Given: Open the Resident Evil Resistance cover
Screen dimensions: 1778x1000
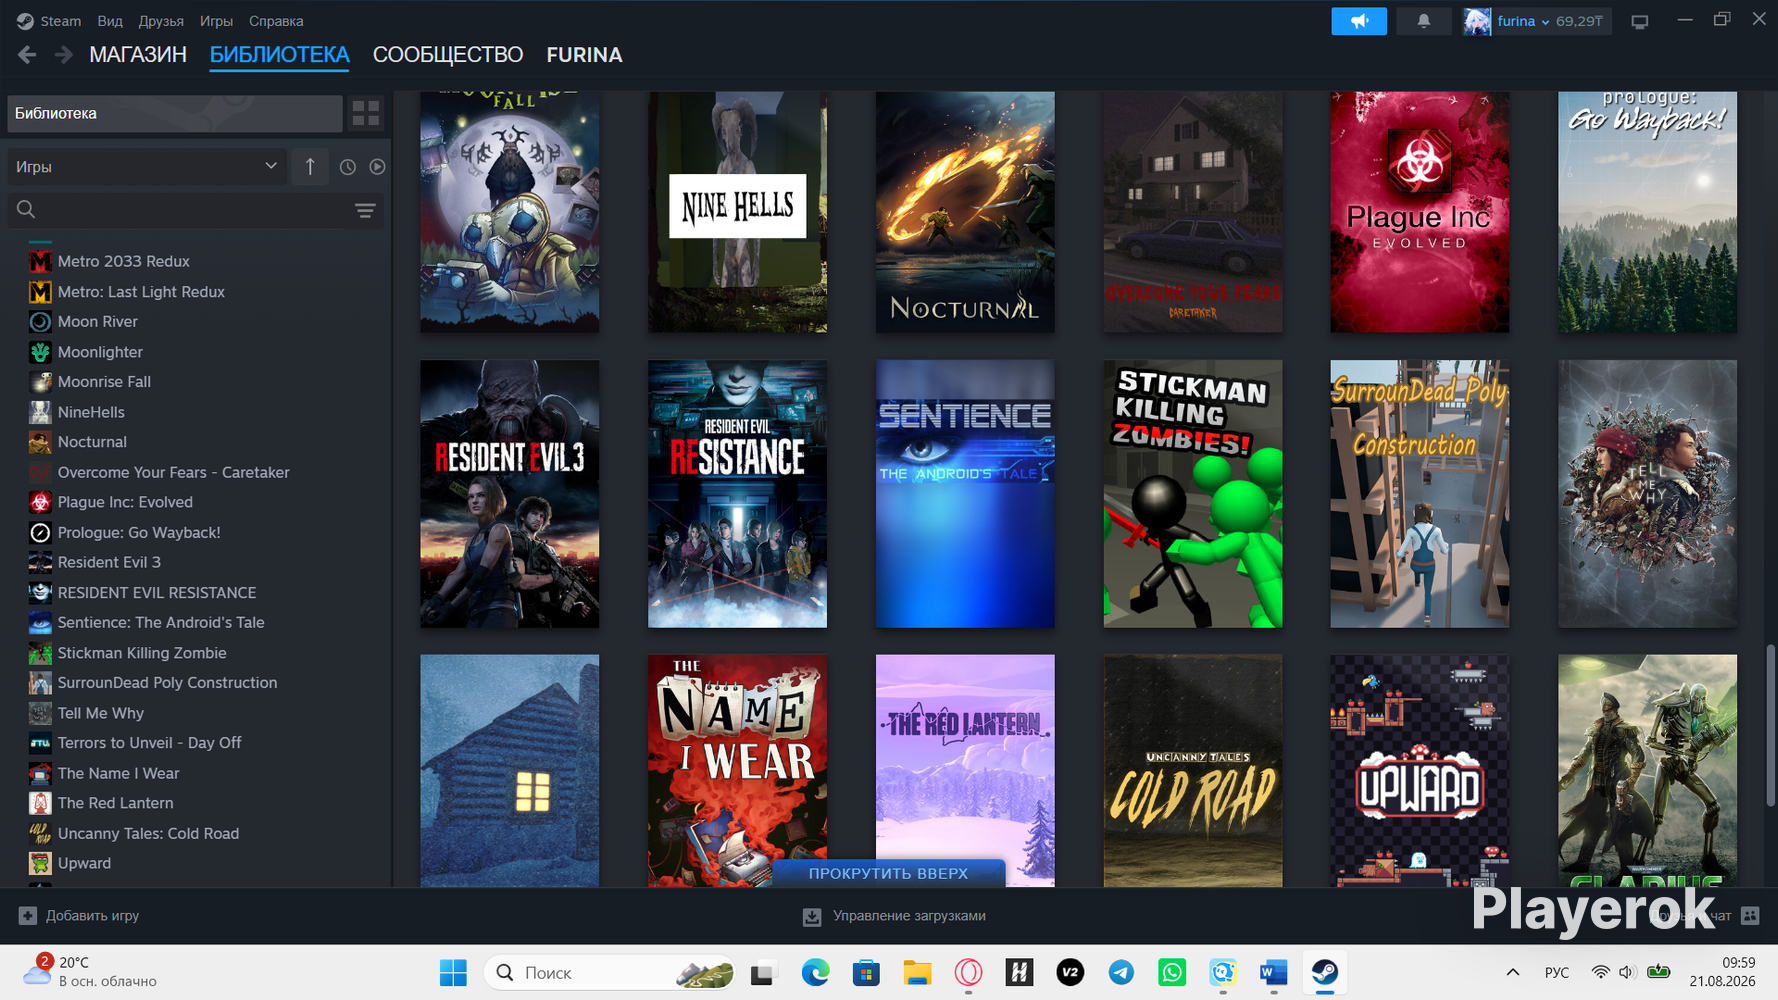Looking at the screenshot, I should [x=737, y=494].
